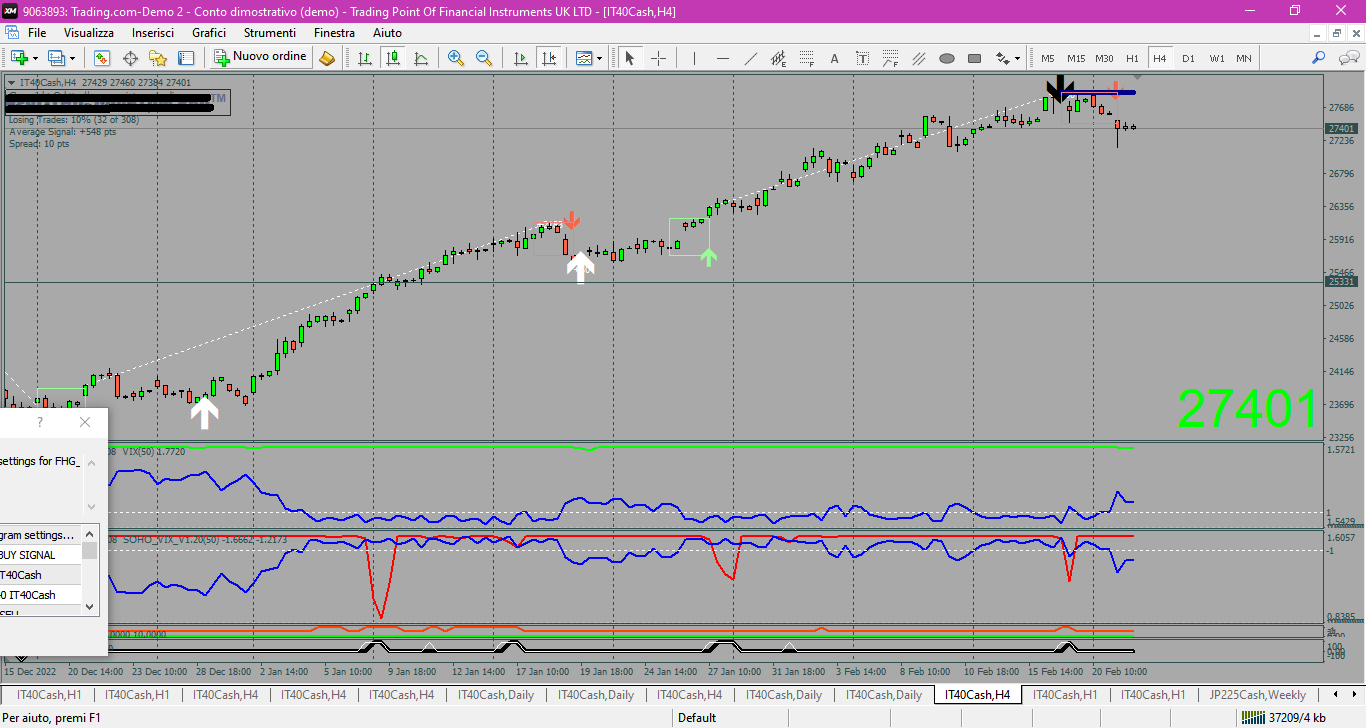
Task: Switch to the M30 timeframe
Action: tap(1104, 58)
